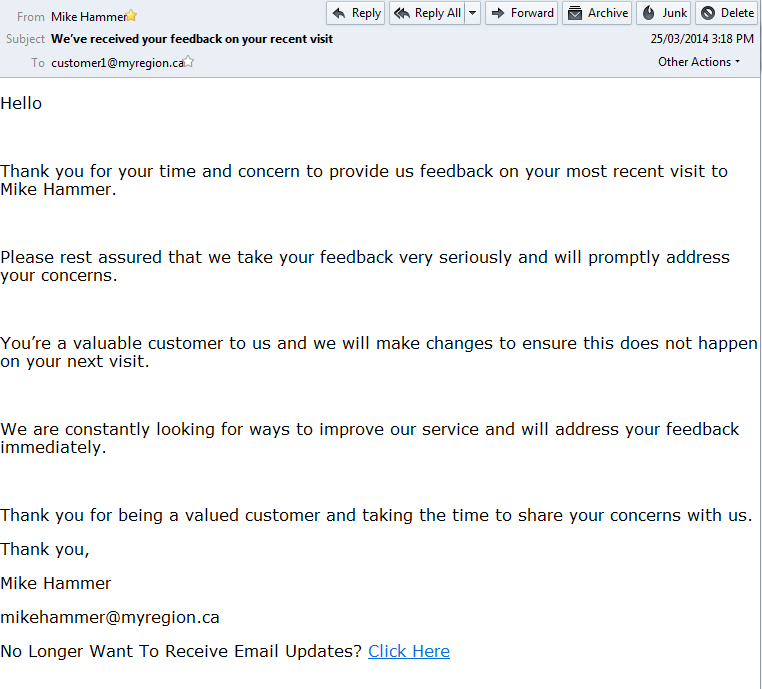Forward this email message
762x689 pixels.
[x=521, y=13]
